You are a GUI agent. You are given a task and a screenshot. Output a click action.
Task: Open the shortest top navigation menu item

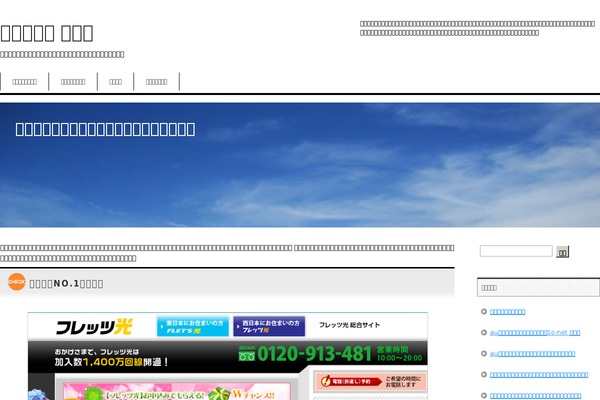coord(115,82)
